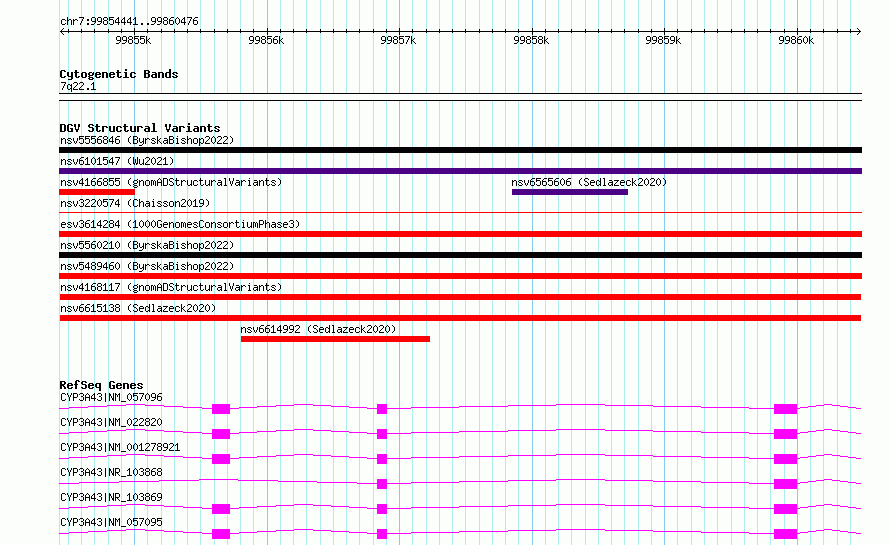This screenshot has width=890, height=545.
Task: Click the red bar under nsv6614992
Action: click(335, 339)
